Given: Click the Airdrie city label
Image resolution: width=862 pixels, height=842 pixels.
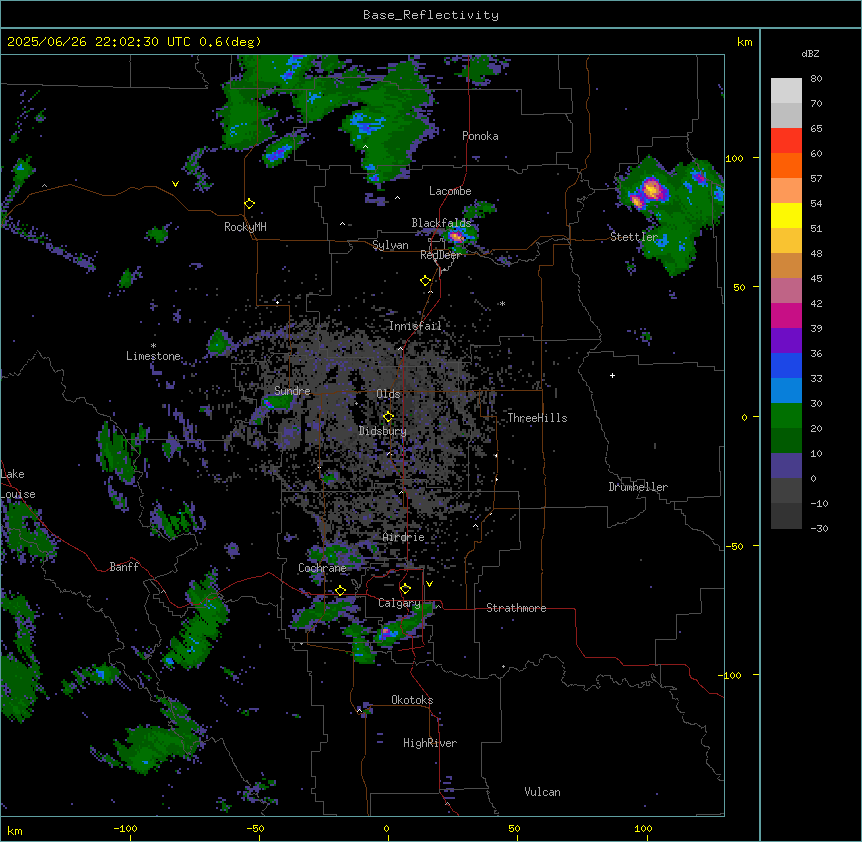Looking at the screenshot, I should pos(404,537).
